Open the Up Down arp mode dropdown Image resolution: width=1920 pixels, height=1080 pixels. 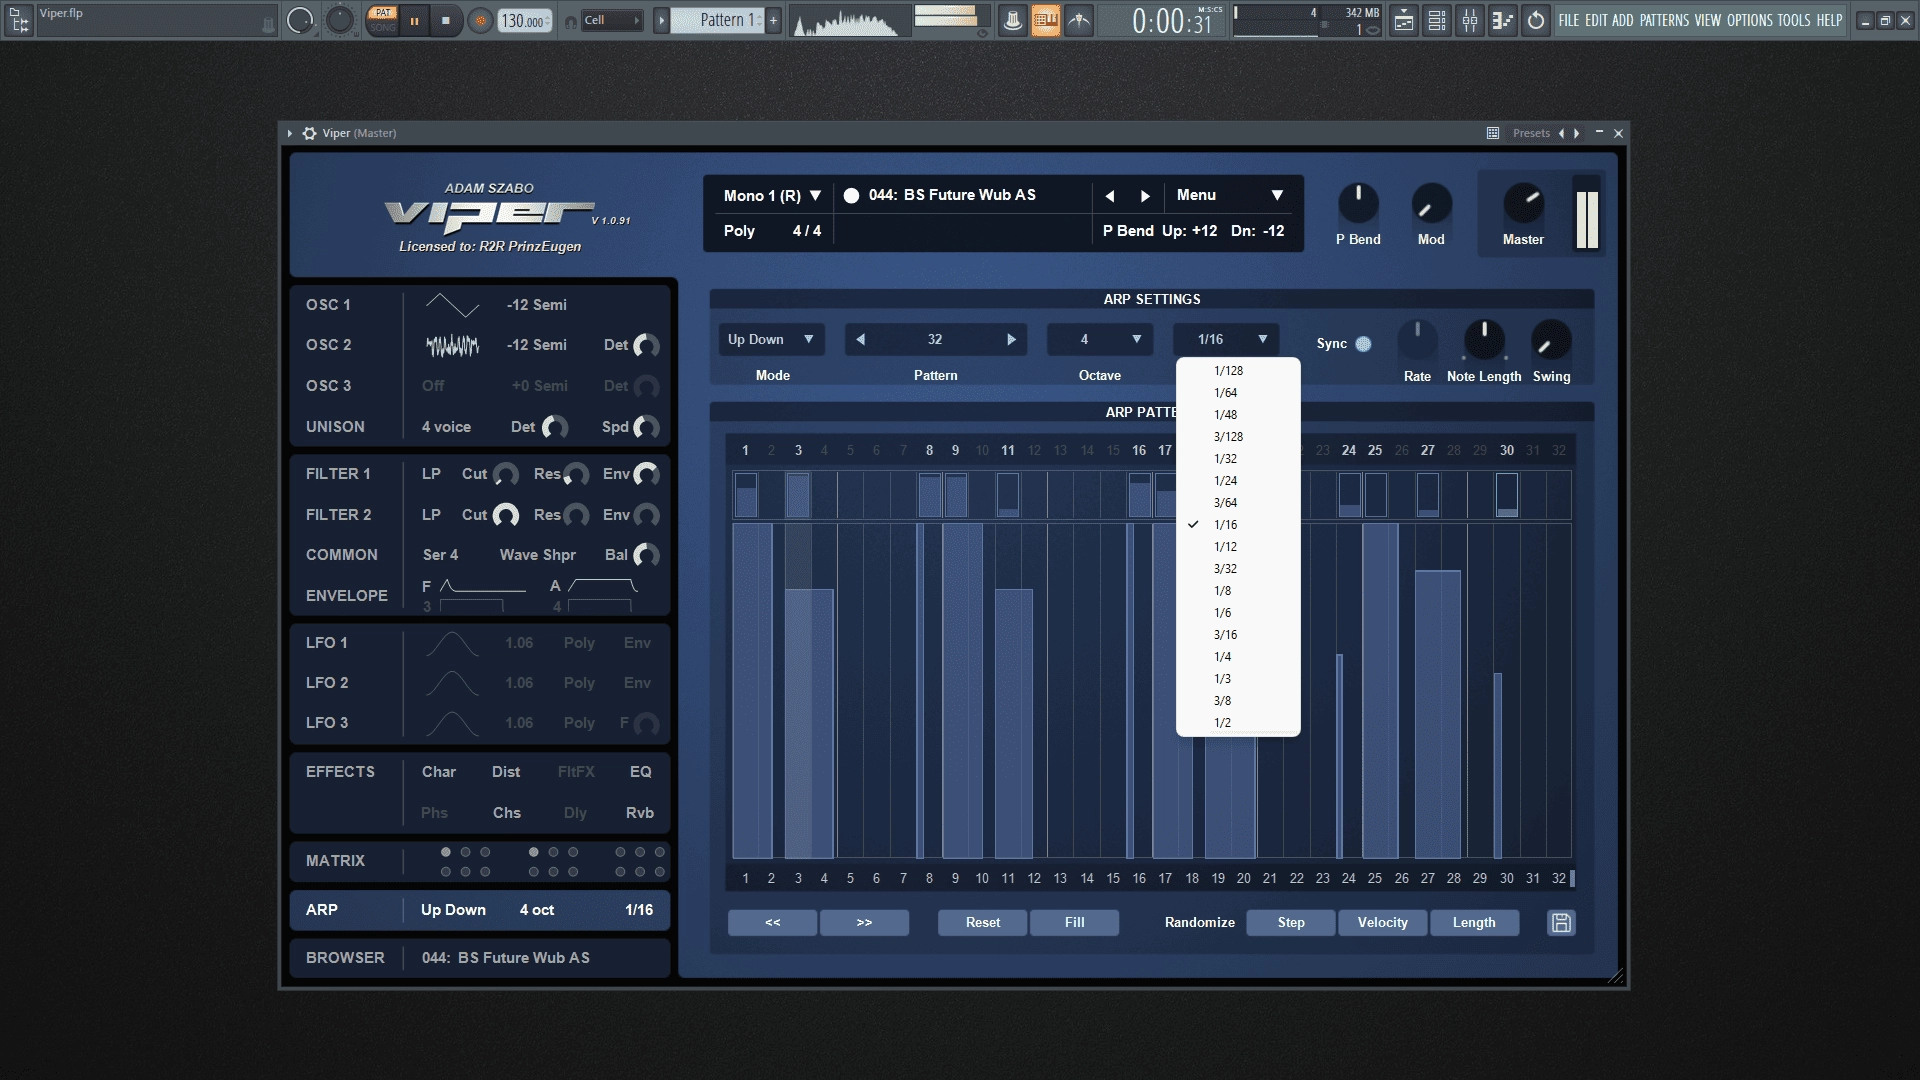pyautogui.click(x=771, y=340)
